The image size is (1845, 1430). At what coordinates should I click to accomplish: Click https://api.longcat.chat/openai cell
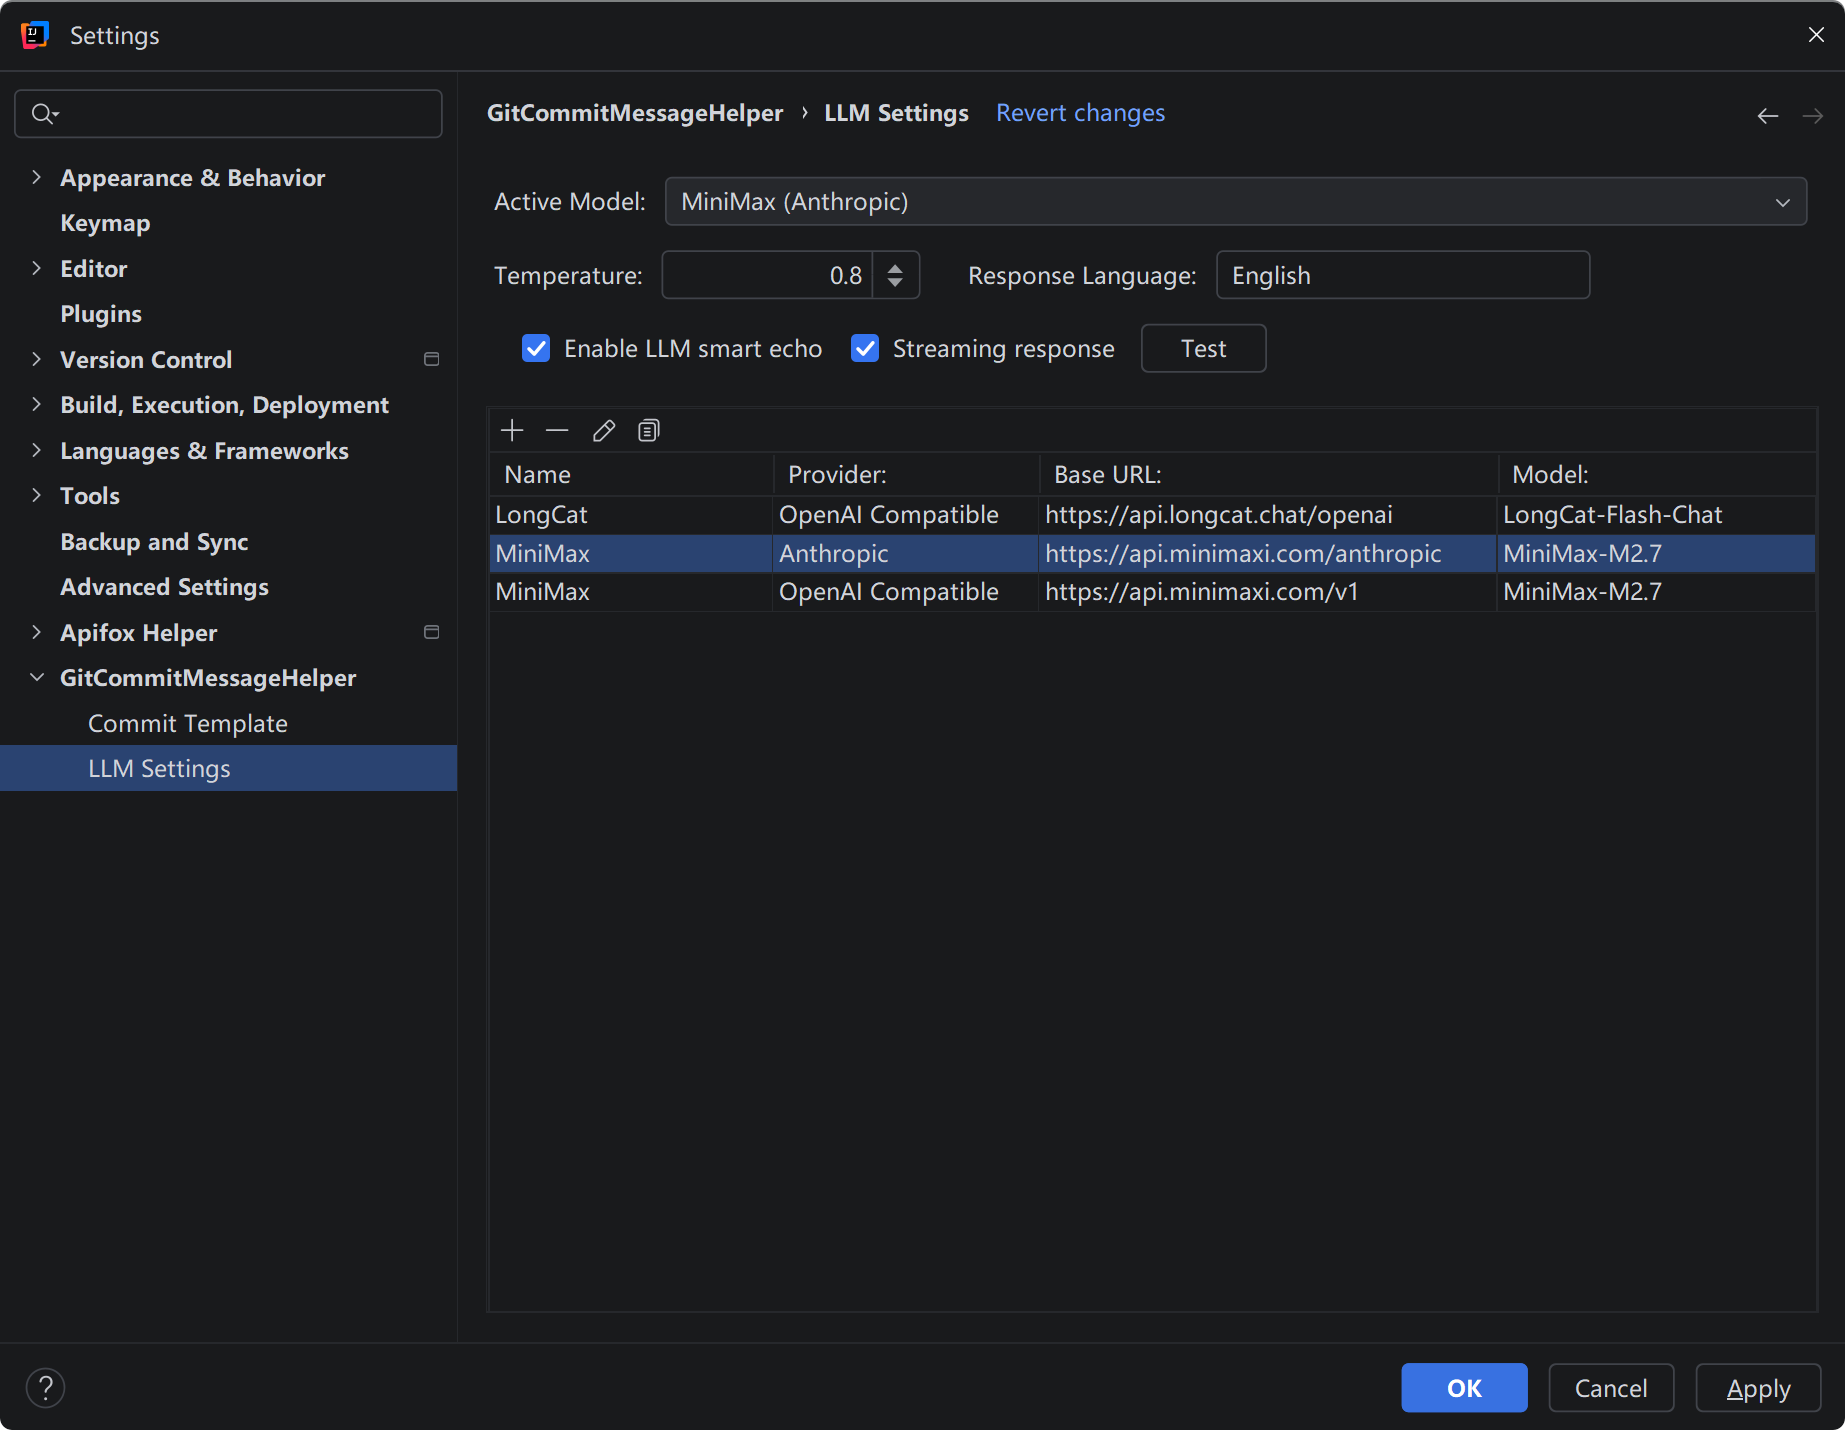pyautogui.click(x=1267, y=515)
